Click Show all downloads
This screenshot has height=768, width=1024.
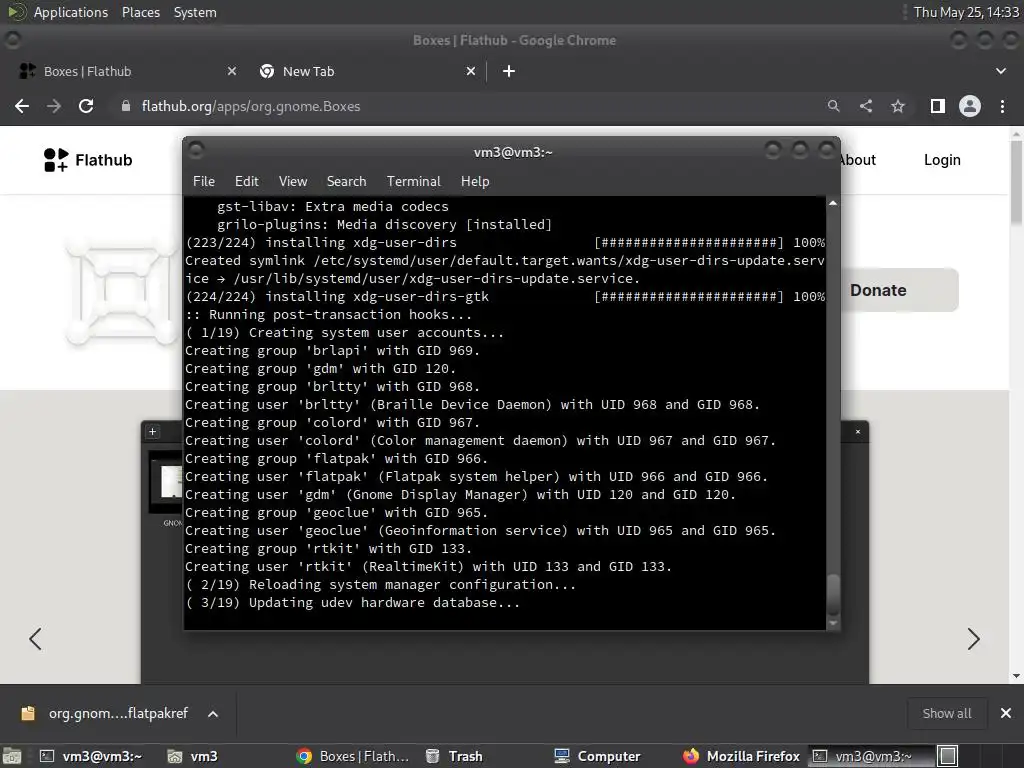click(946, 713)
